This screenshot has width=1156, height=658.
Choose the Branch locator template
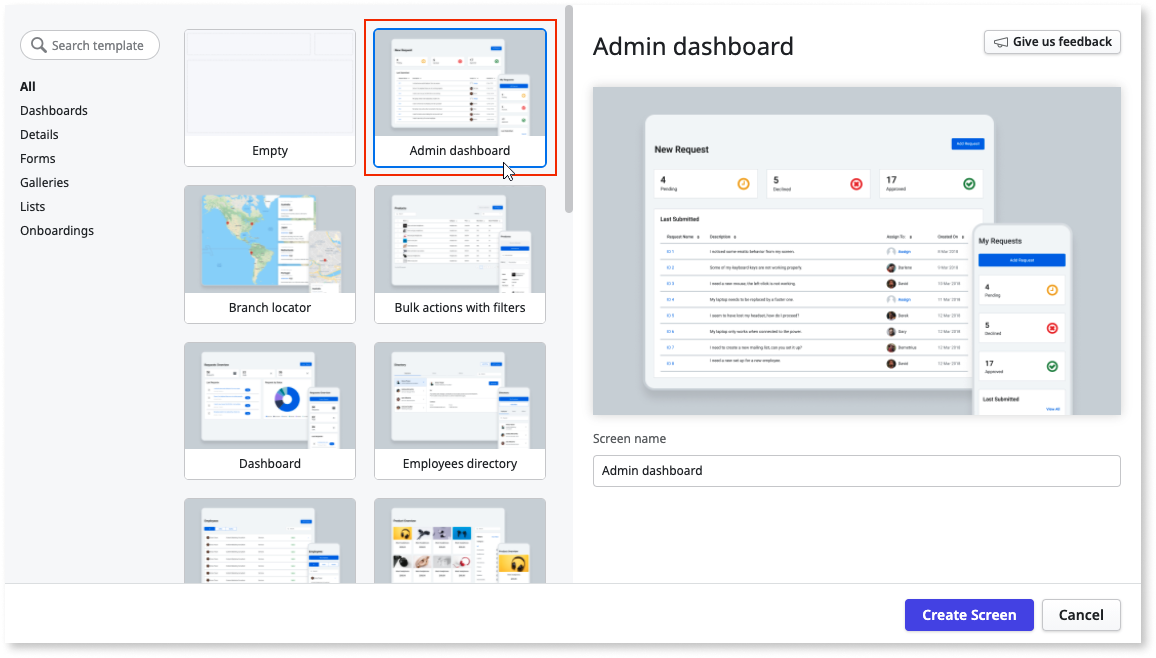[x=269, y=254]
